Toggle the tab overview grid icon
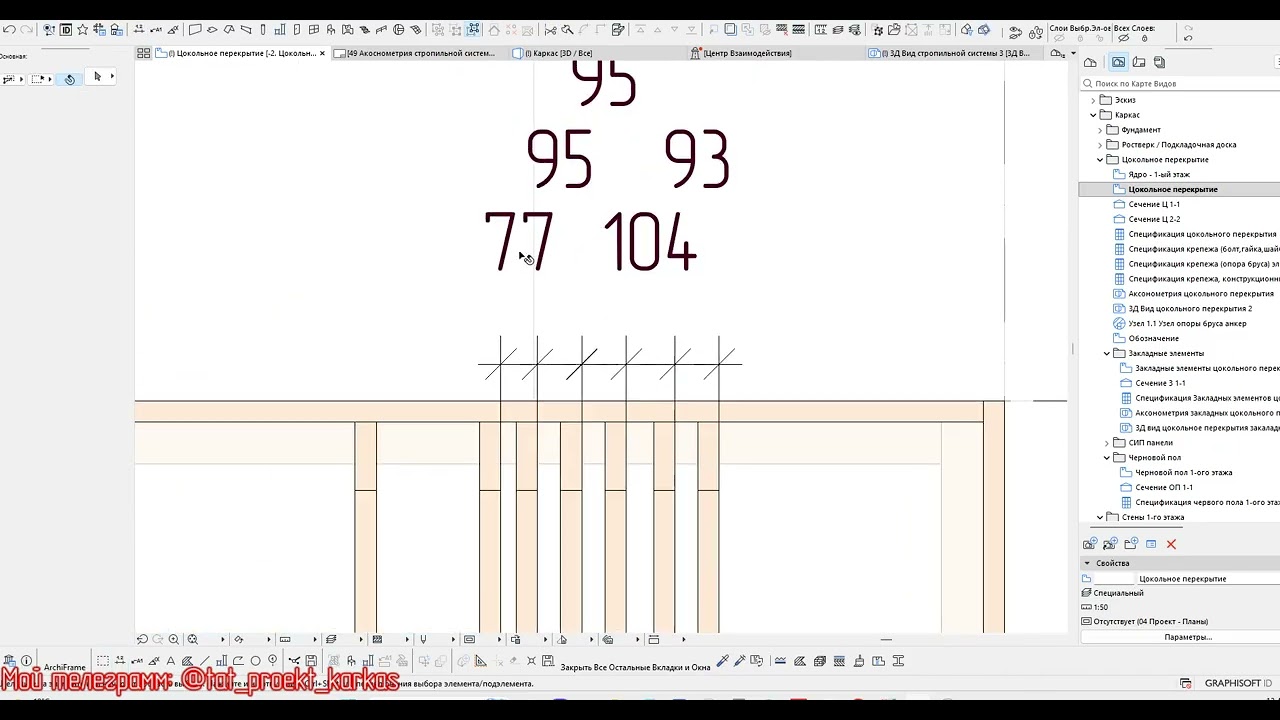This screenshot has height=720, width=1280. pos(144,53)
